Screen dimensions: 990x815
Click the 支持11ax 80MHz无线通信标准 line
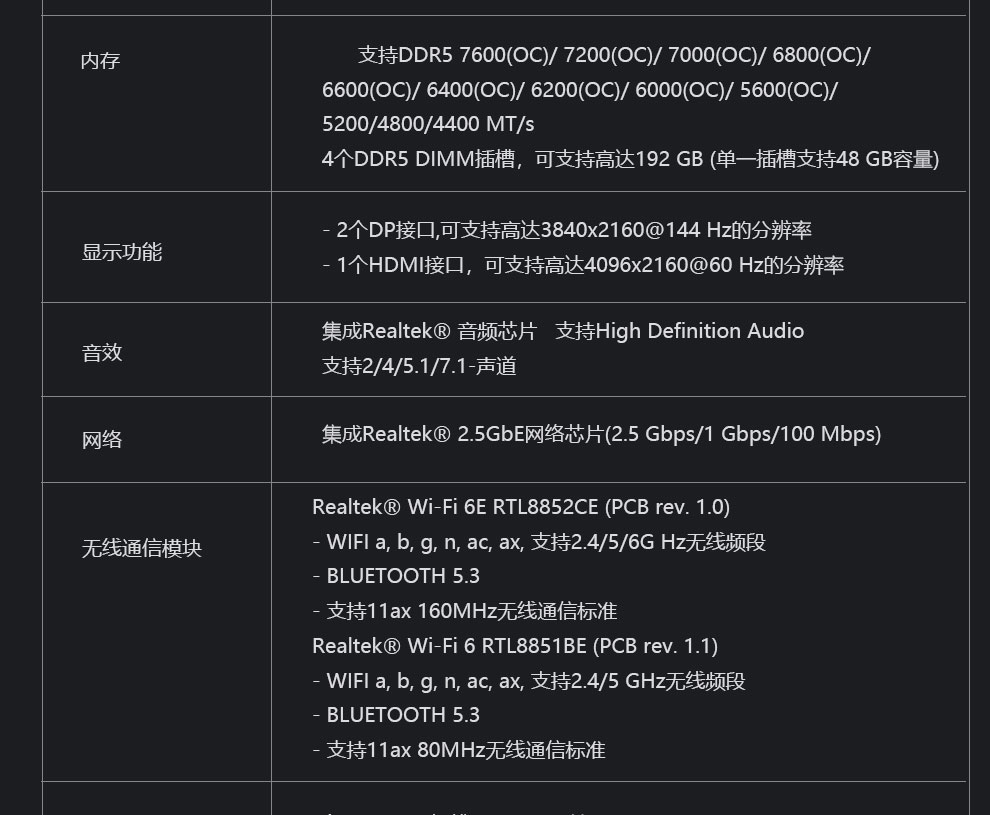tap(459, 750)
